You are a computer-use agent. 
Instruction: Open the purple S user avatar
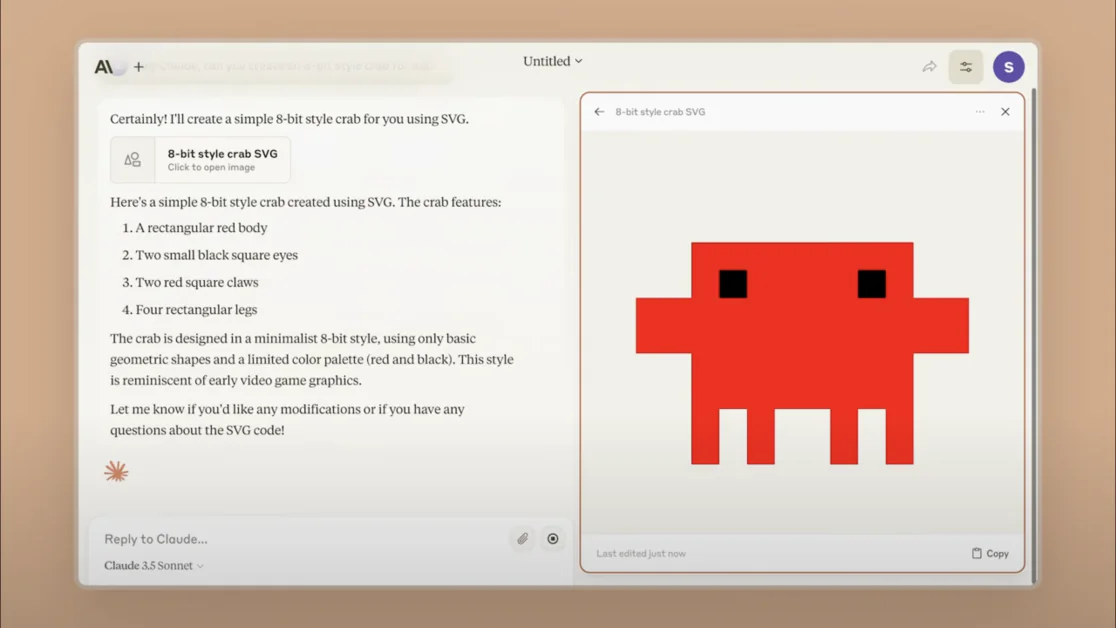(x=1008, y=67)
